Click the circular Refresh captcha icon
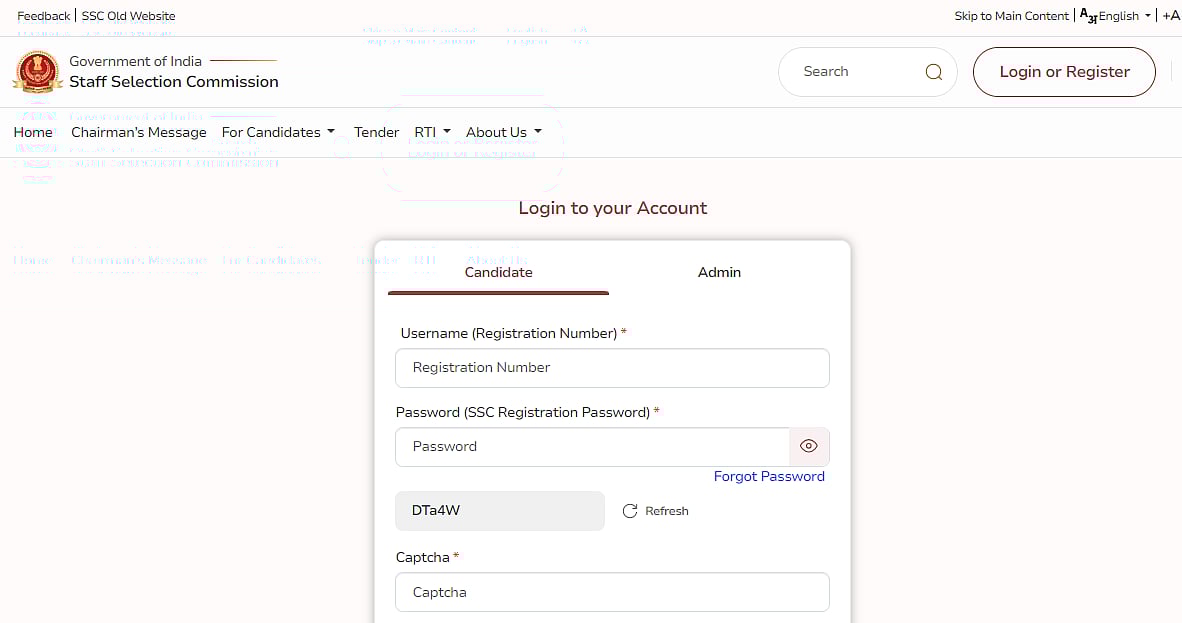The height and width of the screenshot is (623, 1182). point(629,511)
